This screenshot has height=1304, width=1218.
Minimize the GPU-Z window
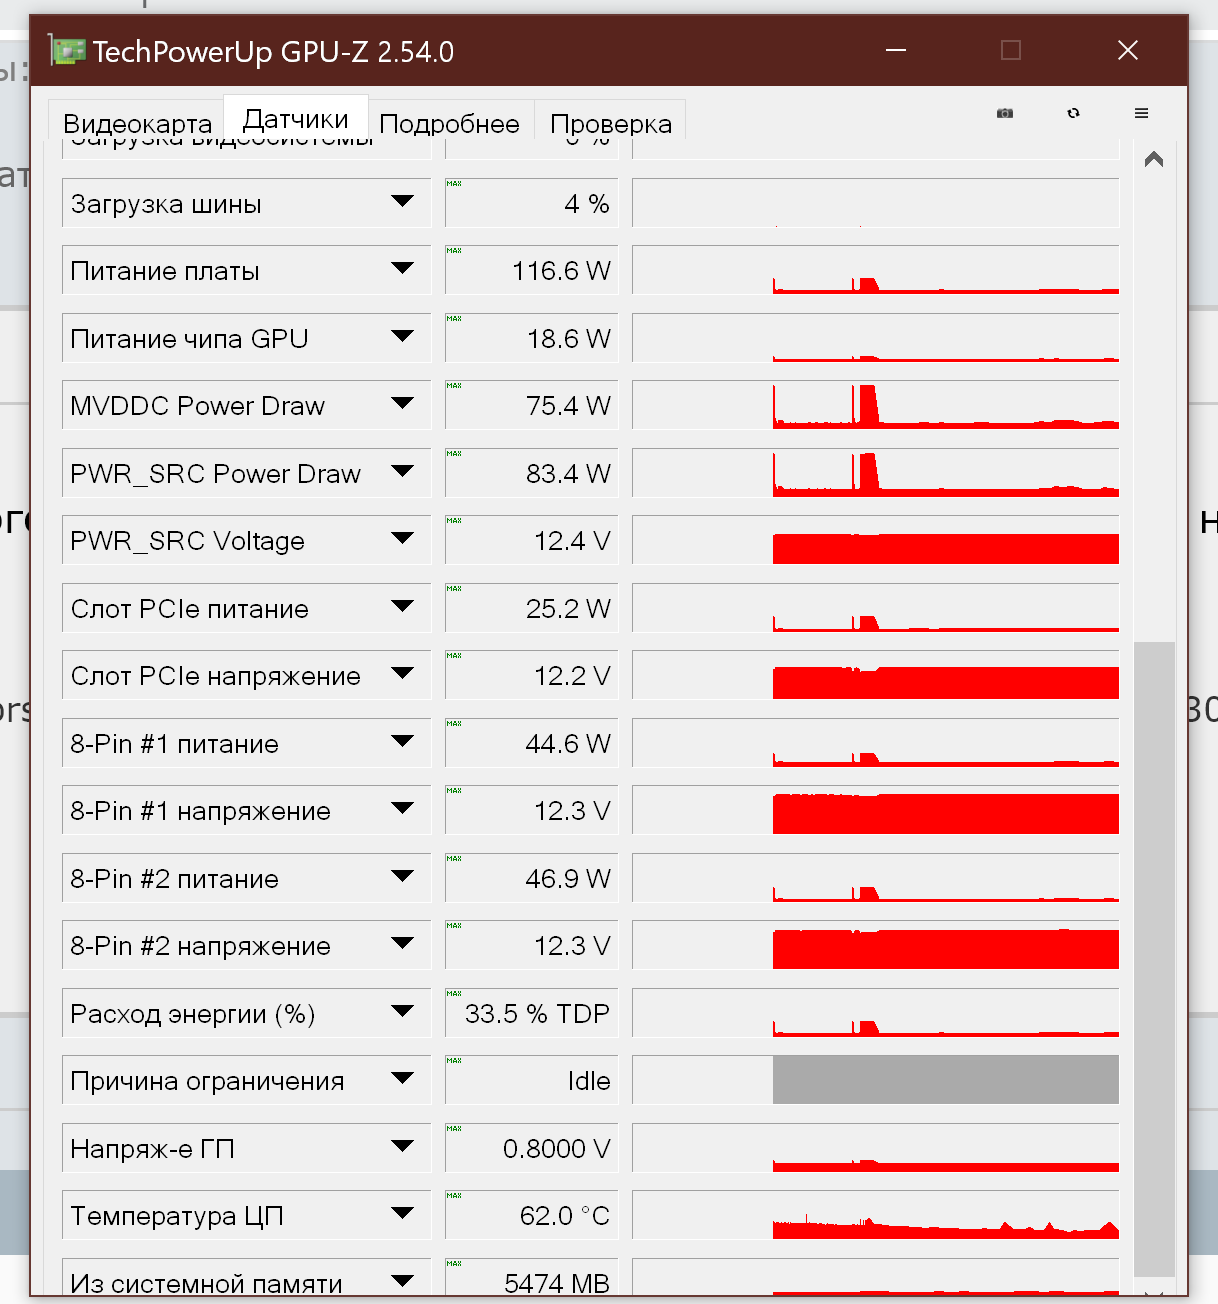click(896, 50)
